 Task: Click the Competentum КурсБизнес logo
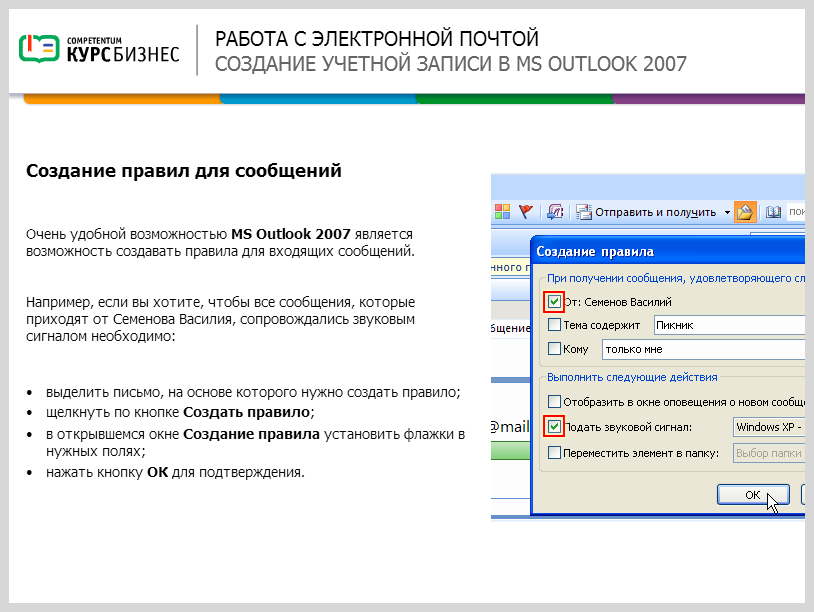[99, 49]
